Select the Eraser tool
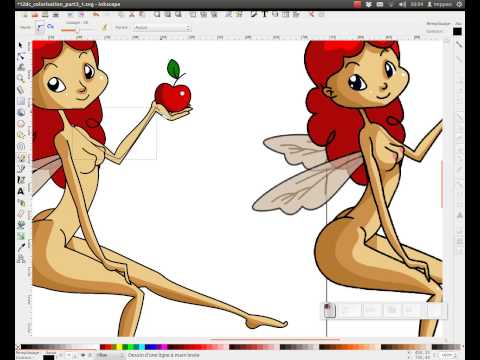The height and width of the screenshot is (360, 480). [x=21, y=214]
